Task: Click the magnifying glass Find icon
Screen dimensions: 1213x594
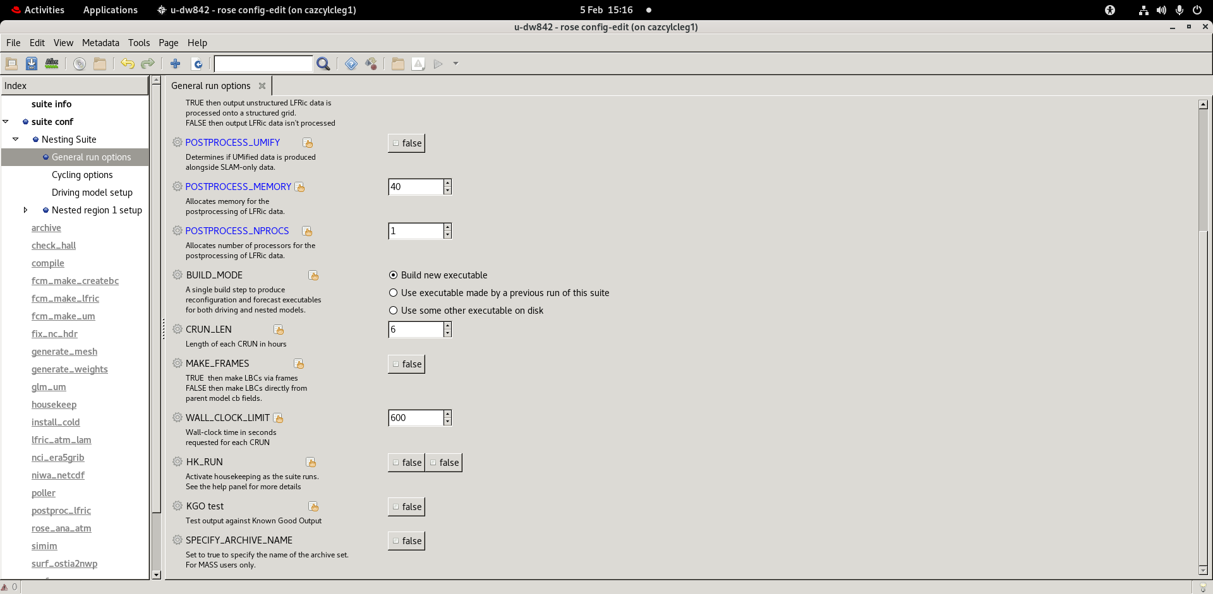Action: [323, 64]
